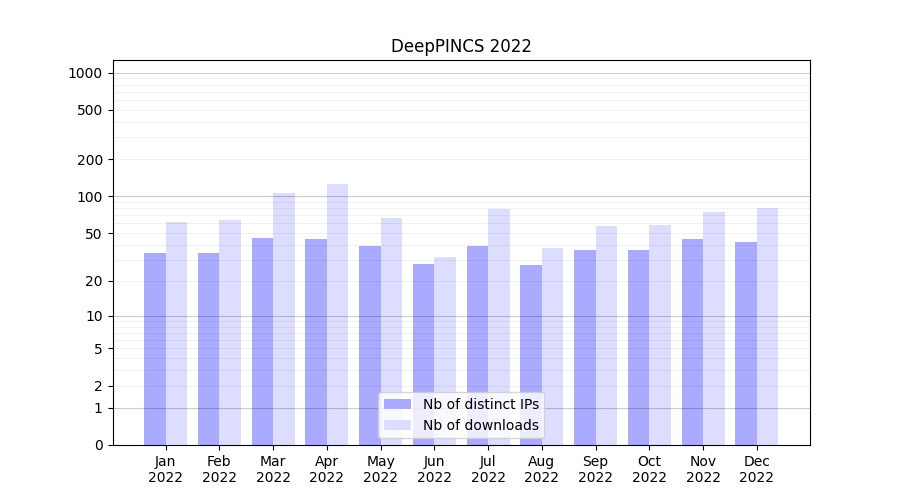Click the DeepPINCS 2022 chart title
The image size is (900, 500).
(x=461, y=46)
